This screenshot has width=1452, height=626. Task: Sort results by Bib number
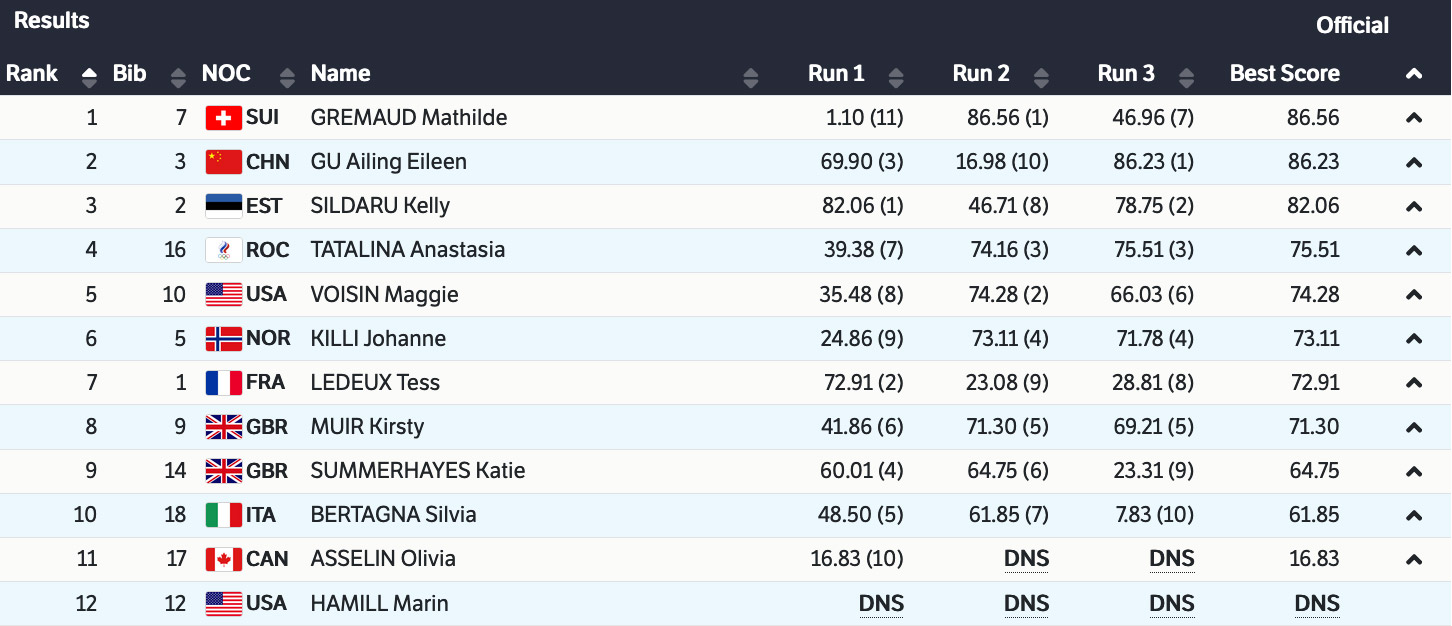[178, 76]
